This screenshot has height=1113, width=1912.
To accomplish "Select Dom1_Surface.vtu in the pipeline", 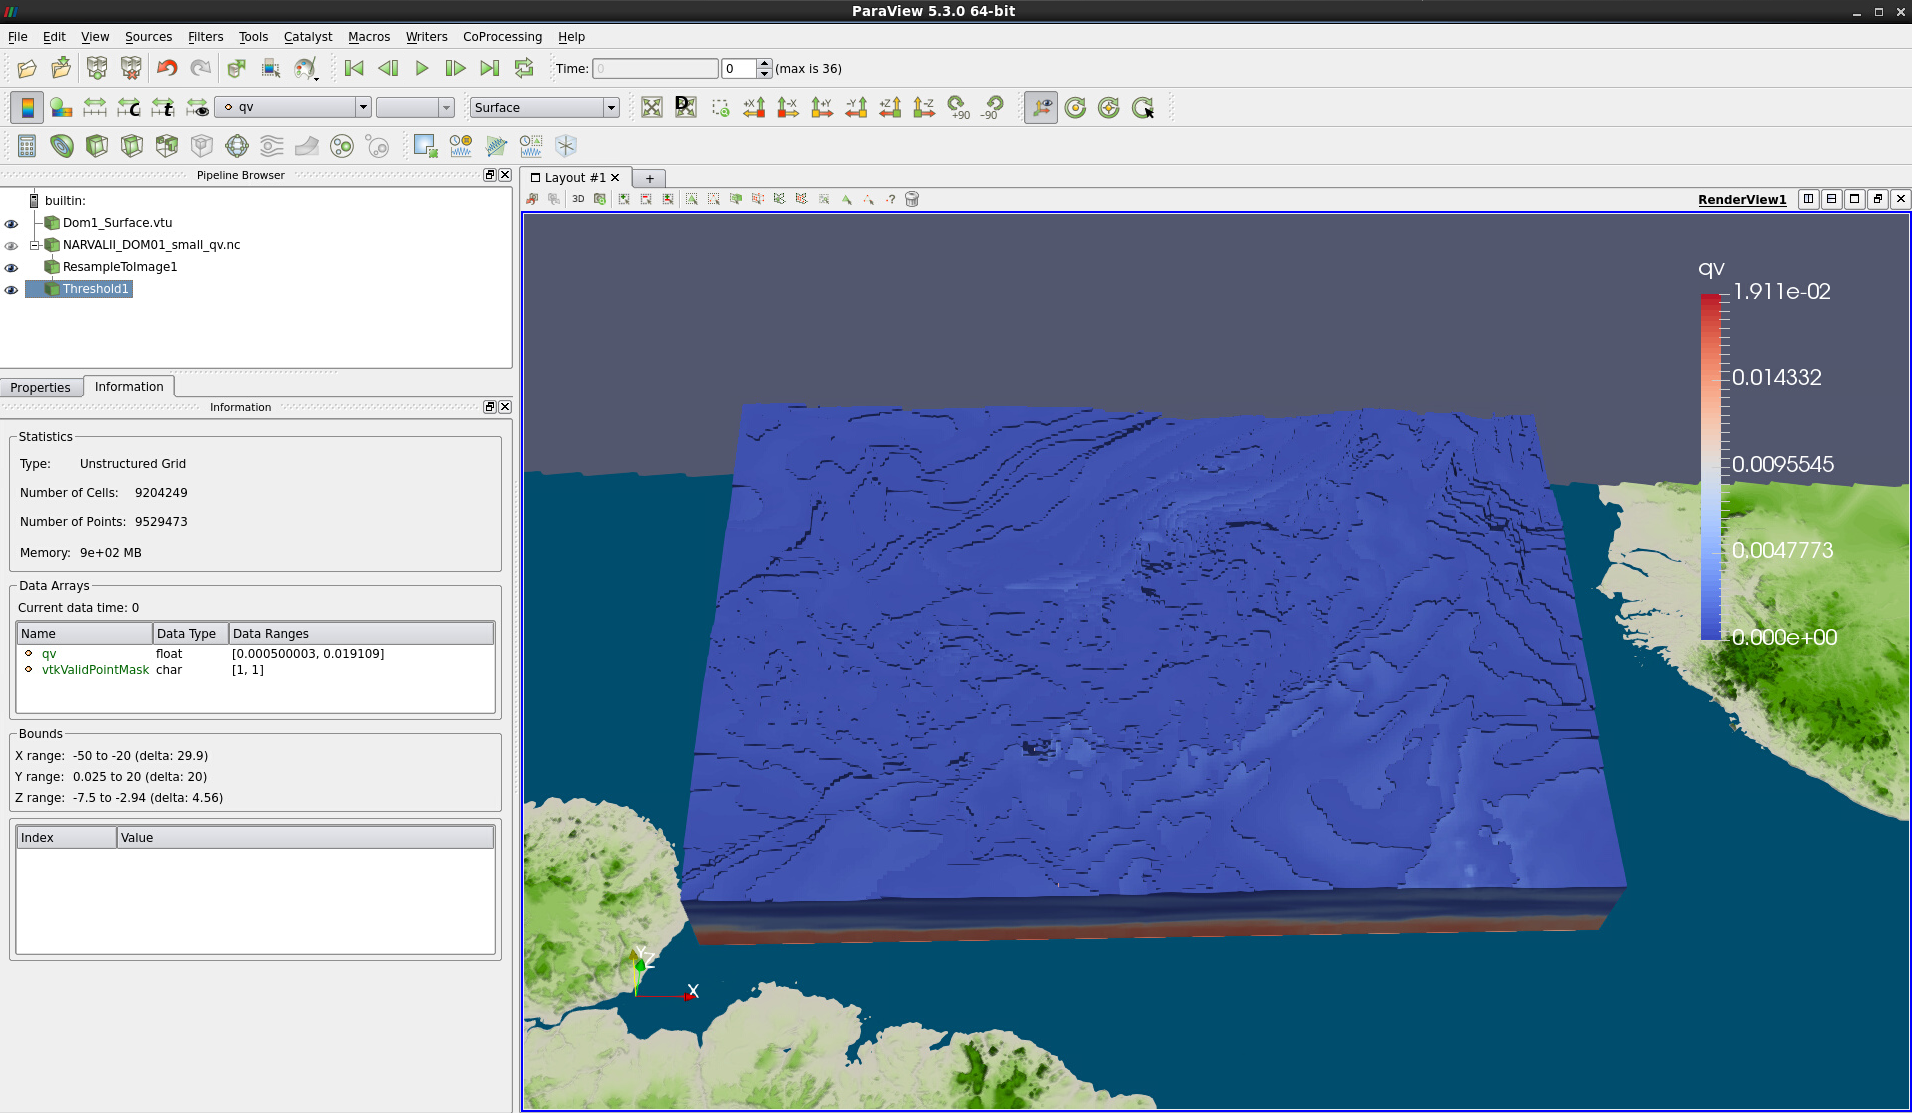I will pyautogui.click(x=117, y=223).
